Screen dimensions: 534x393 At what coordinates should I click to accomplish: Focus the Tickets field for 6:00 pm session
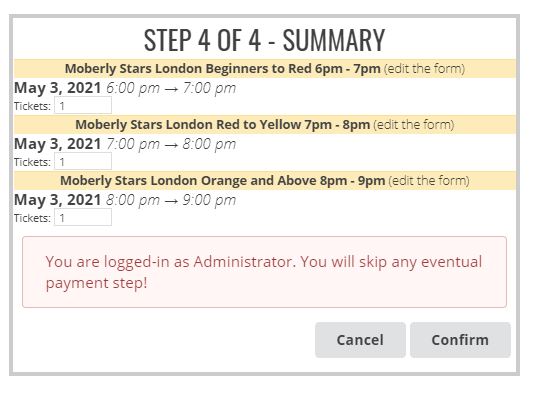coord(83,106)
